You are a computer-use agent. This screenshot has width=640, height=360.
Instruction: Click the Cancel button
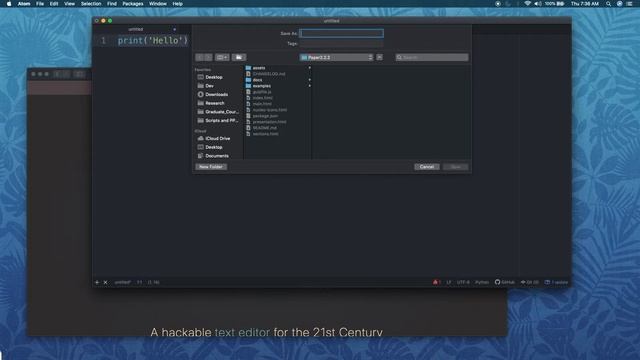tap(427, 167)
